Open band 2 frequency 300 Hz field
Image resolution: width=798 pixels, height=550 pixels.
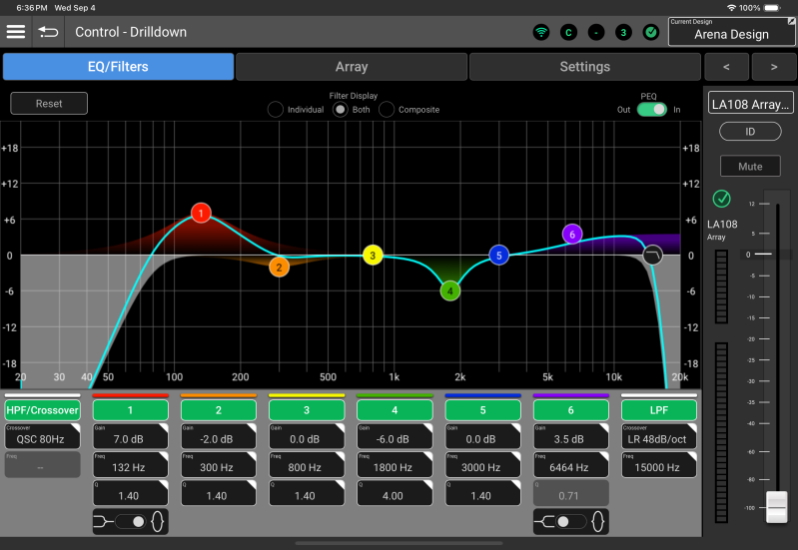tap(218, 465)
